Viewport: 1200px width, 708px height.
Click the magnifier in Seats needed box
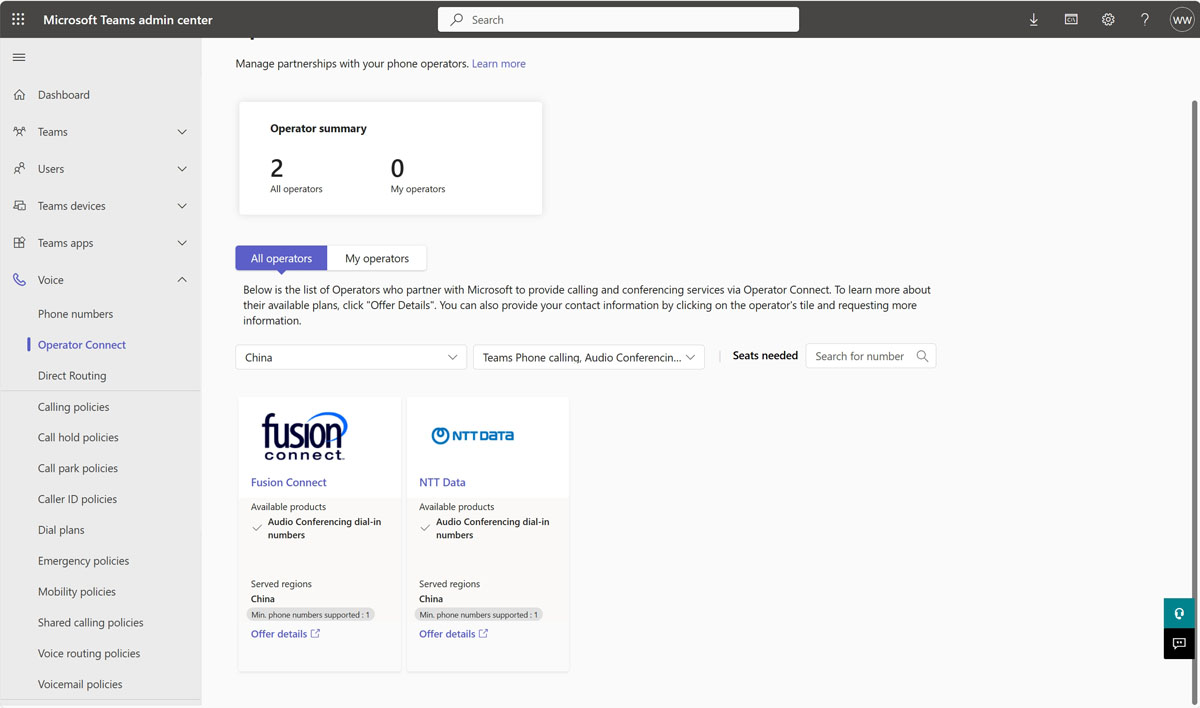pyautogui.click(x=922, y=356)
